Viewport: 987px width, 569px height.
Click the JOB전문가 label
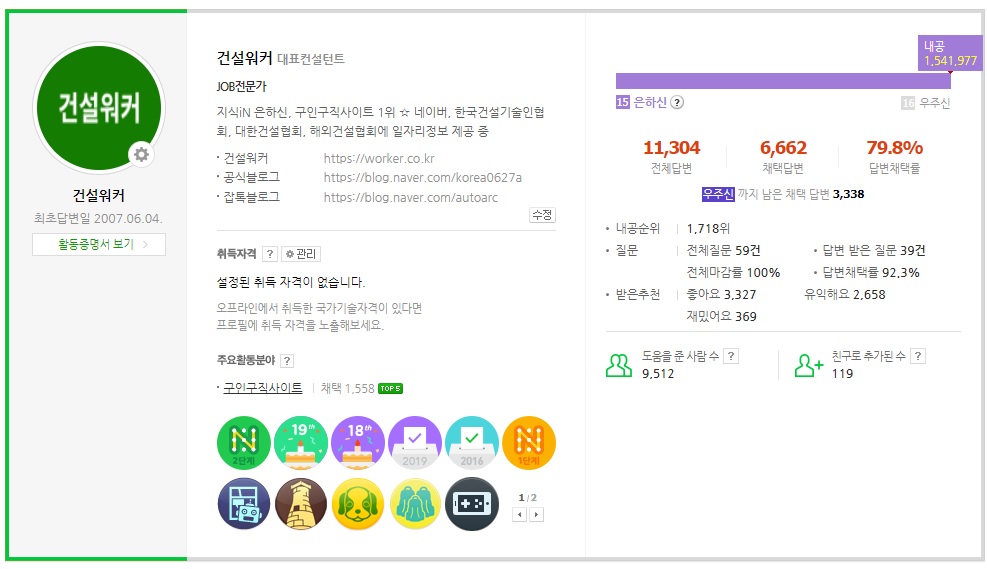tap(242, 86)
